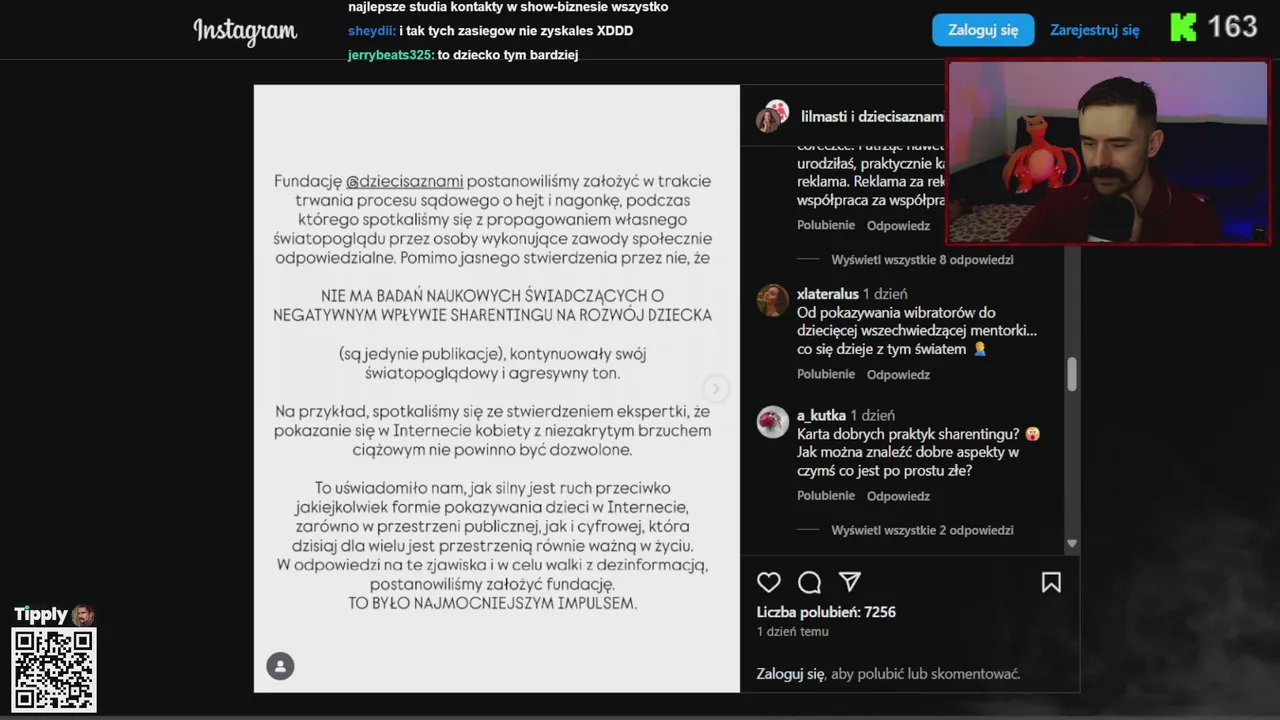Reply to xlateralus comment via Odpowiedz
Image resolution: width=1280 pixels, height=720 pixels.
[x=898, y=375]
